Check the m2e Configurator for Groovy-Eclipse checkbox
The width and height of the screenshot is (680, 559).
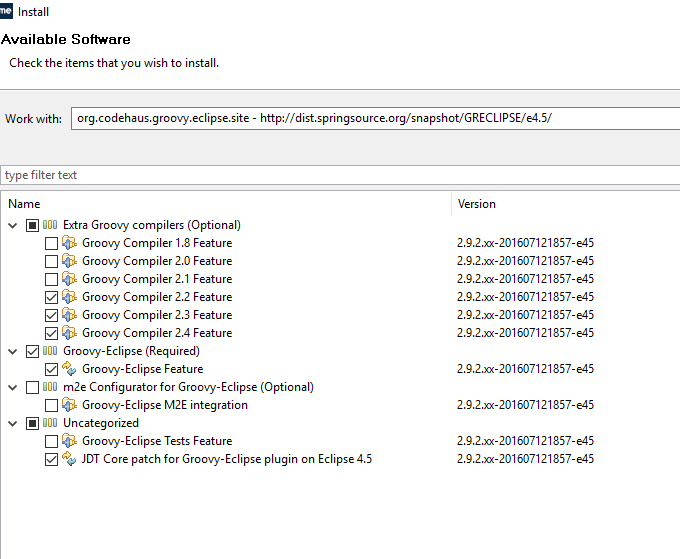click(x=32, y=387)
